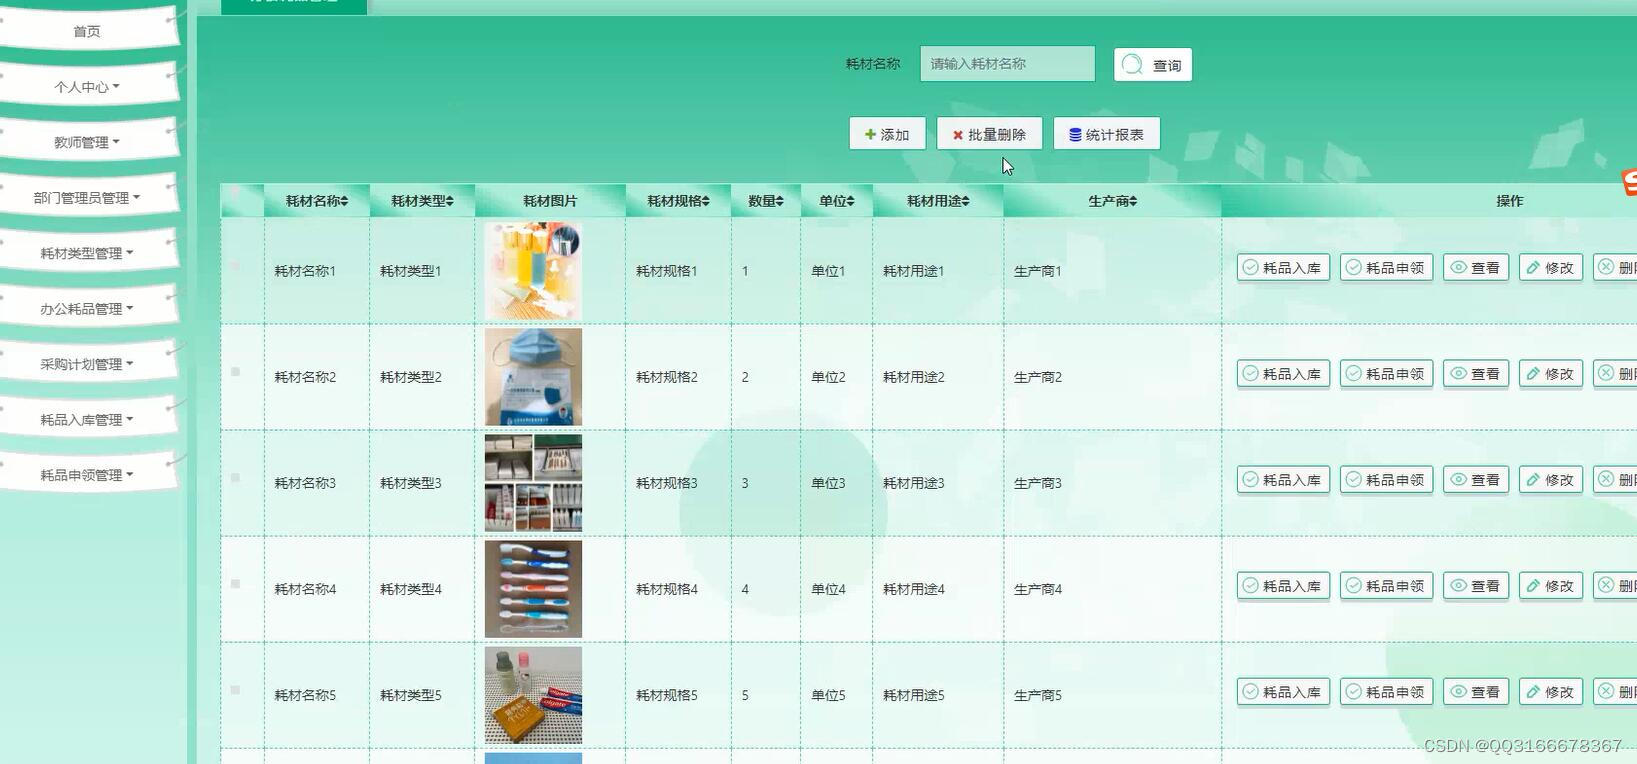
Task: Click eye icon of 查看 in 耗材名称4 row
Action: click(x=1459, y=585)
